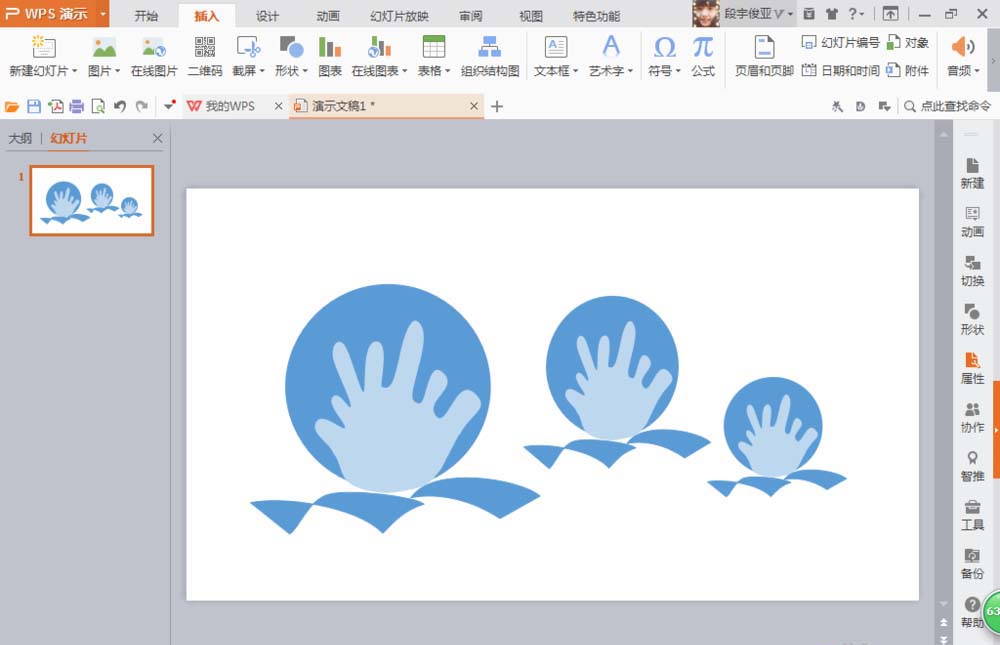Switch to the 幻灯片放映 ribbon tab
The width and height of the screenshot is (1000, 645).
[x=399, y=16]
